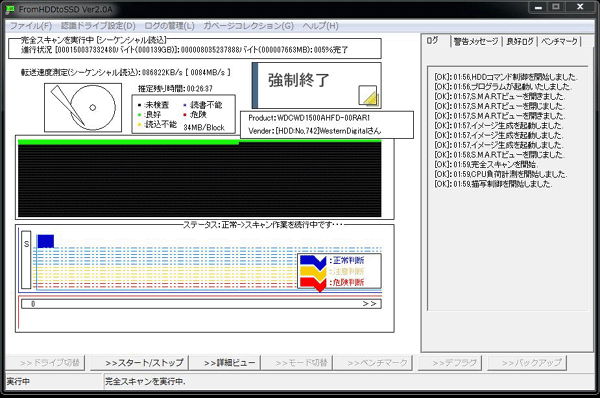
Task: Open the ファイル(F) menu
Action: 31,26
